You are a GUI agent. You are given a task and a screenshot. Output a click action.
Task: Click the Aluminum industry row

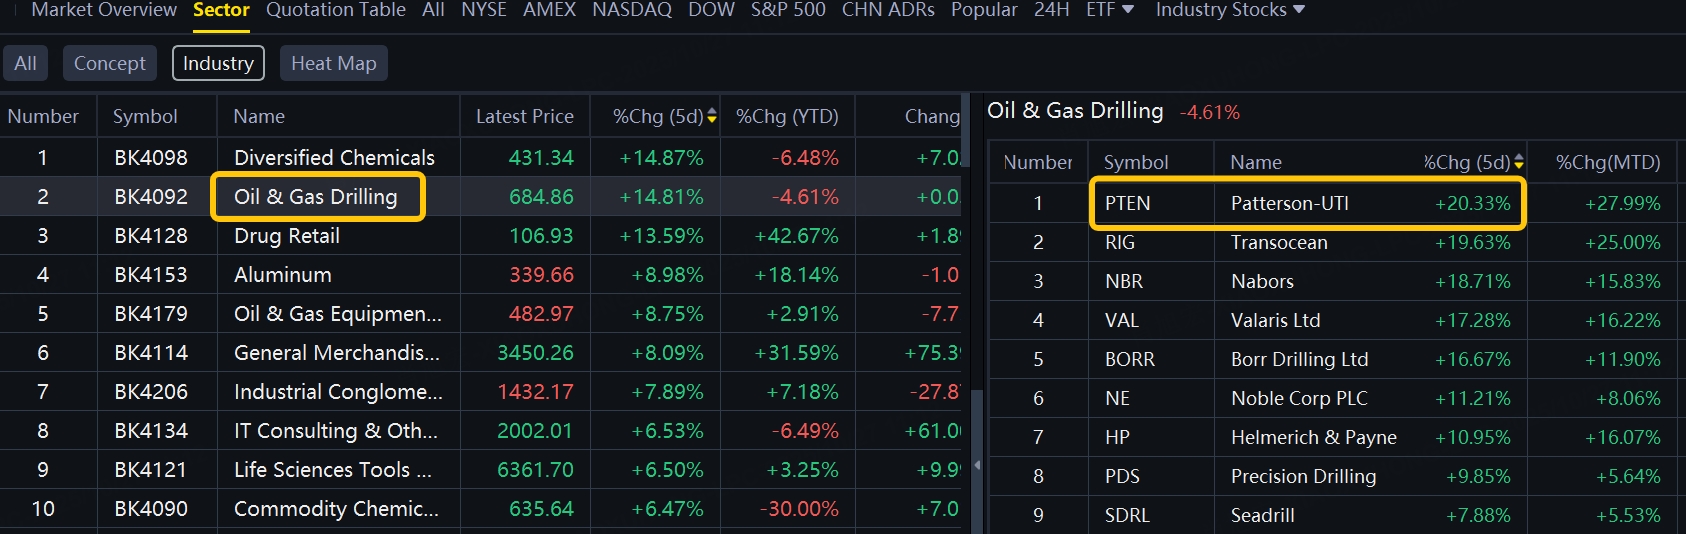[x=283, y=275]
